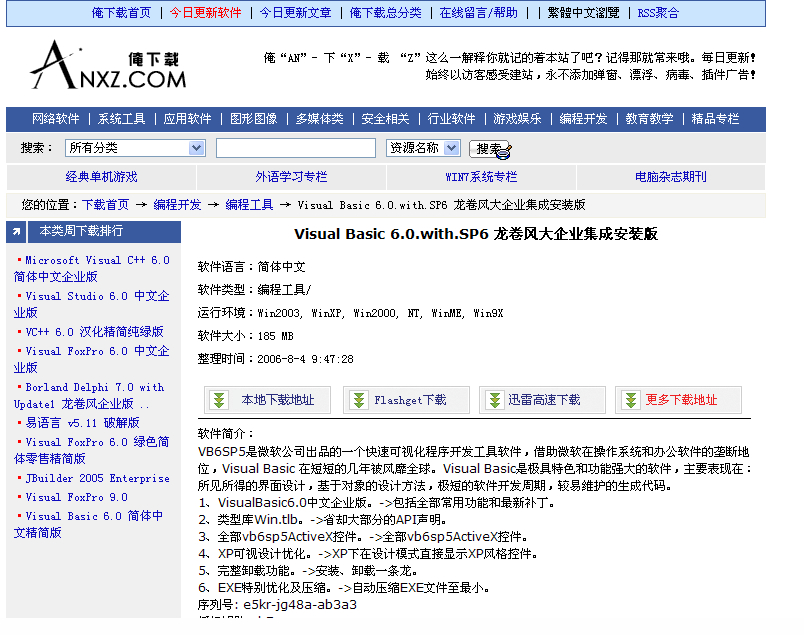Select 系统工具 in navigation bar
Screen dimensions: 804x635
[x=122, y=119]
